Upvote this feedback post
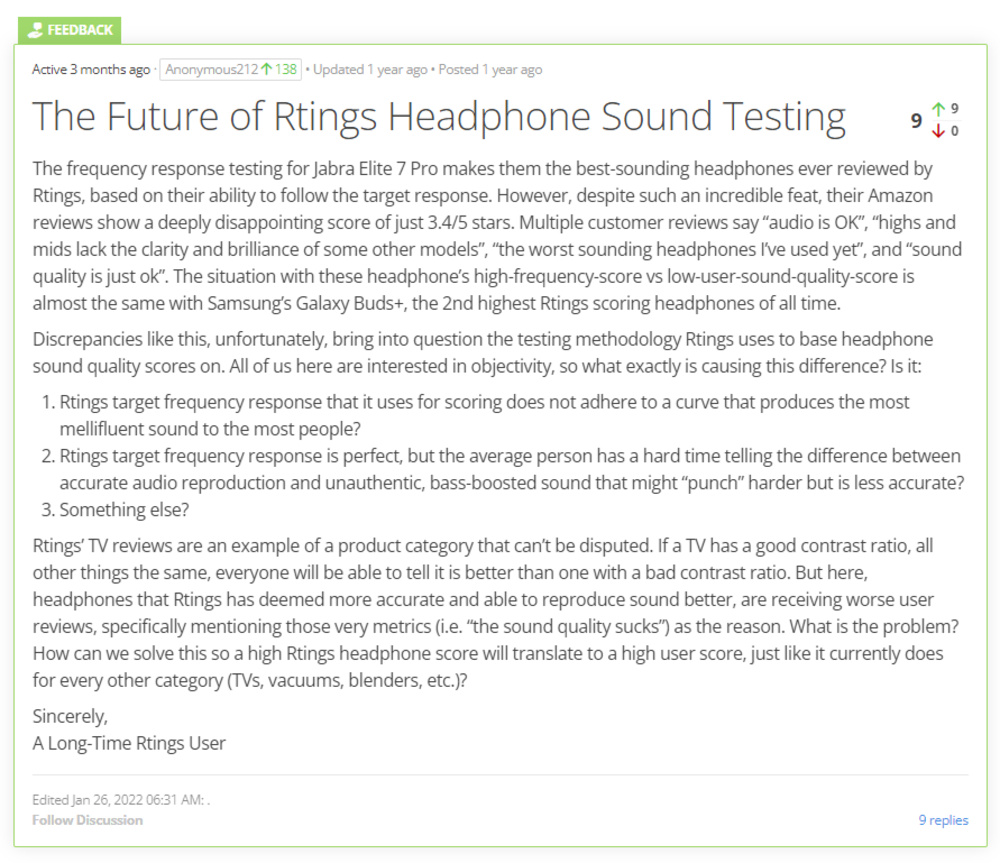Viewport: 1000px width, 863px height. (x=938, y=110)
